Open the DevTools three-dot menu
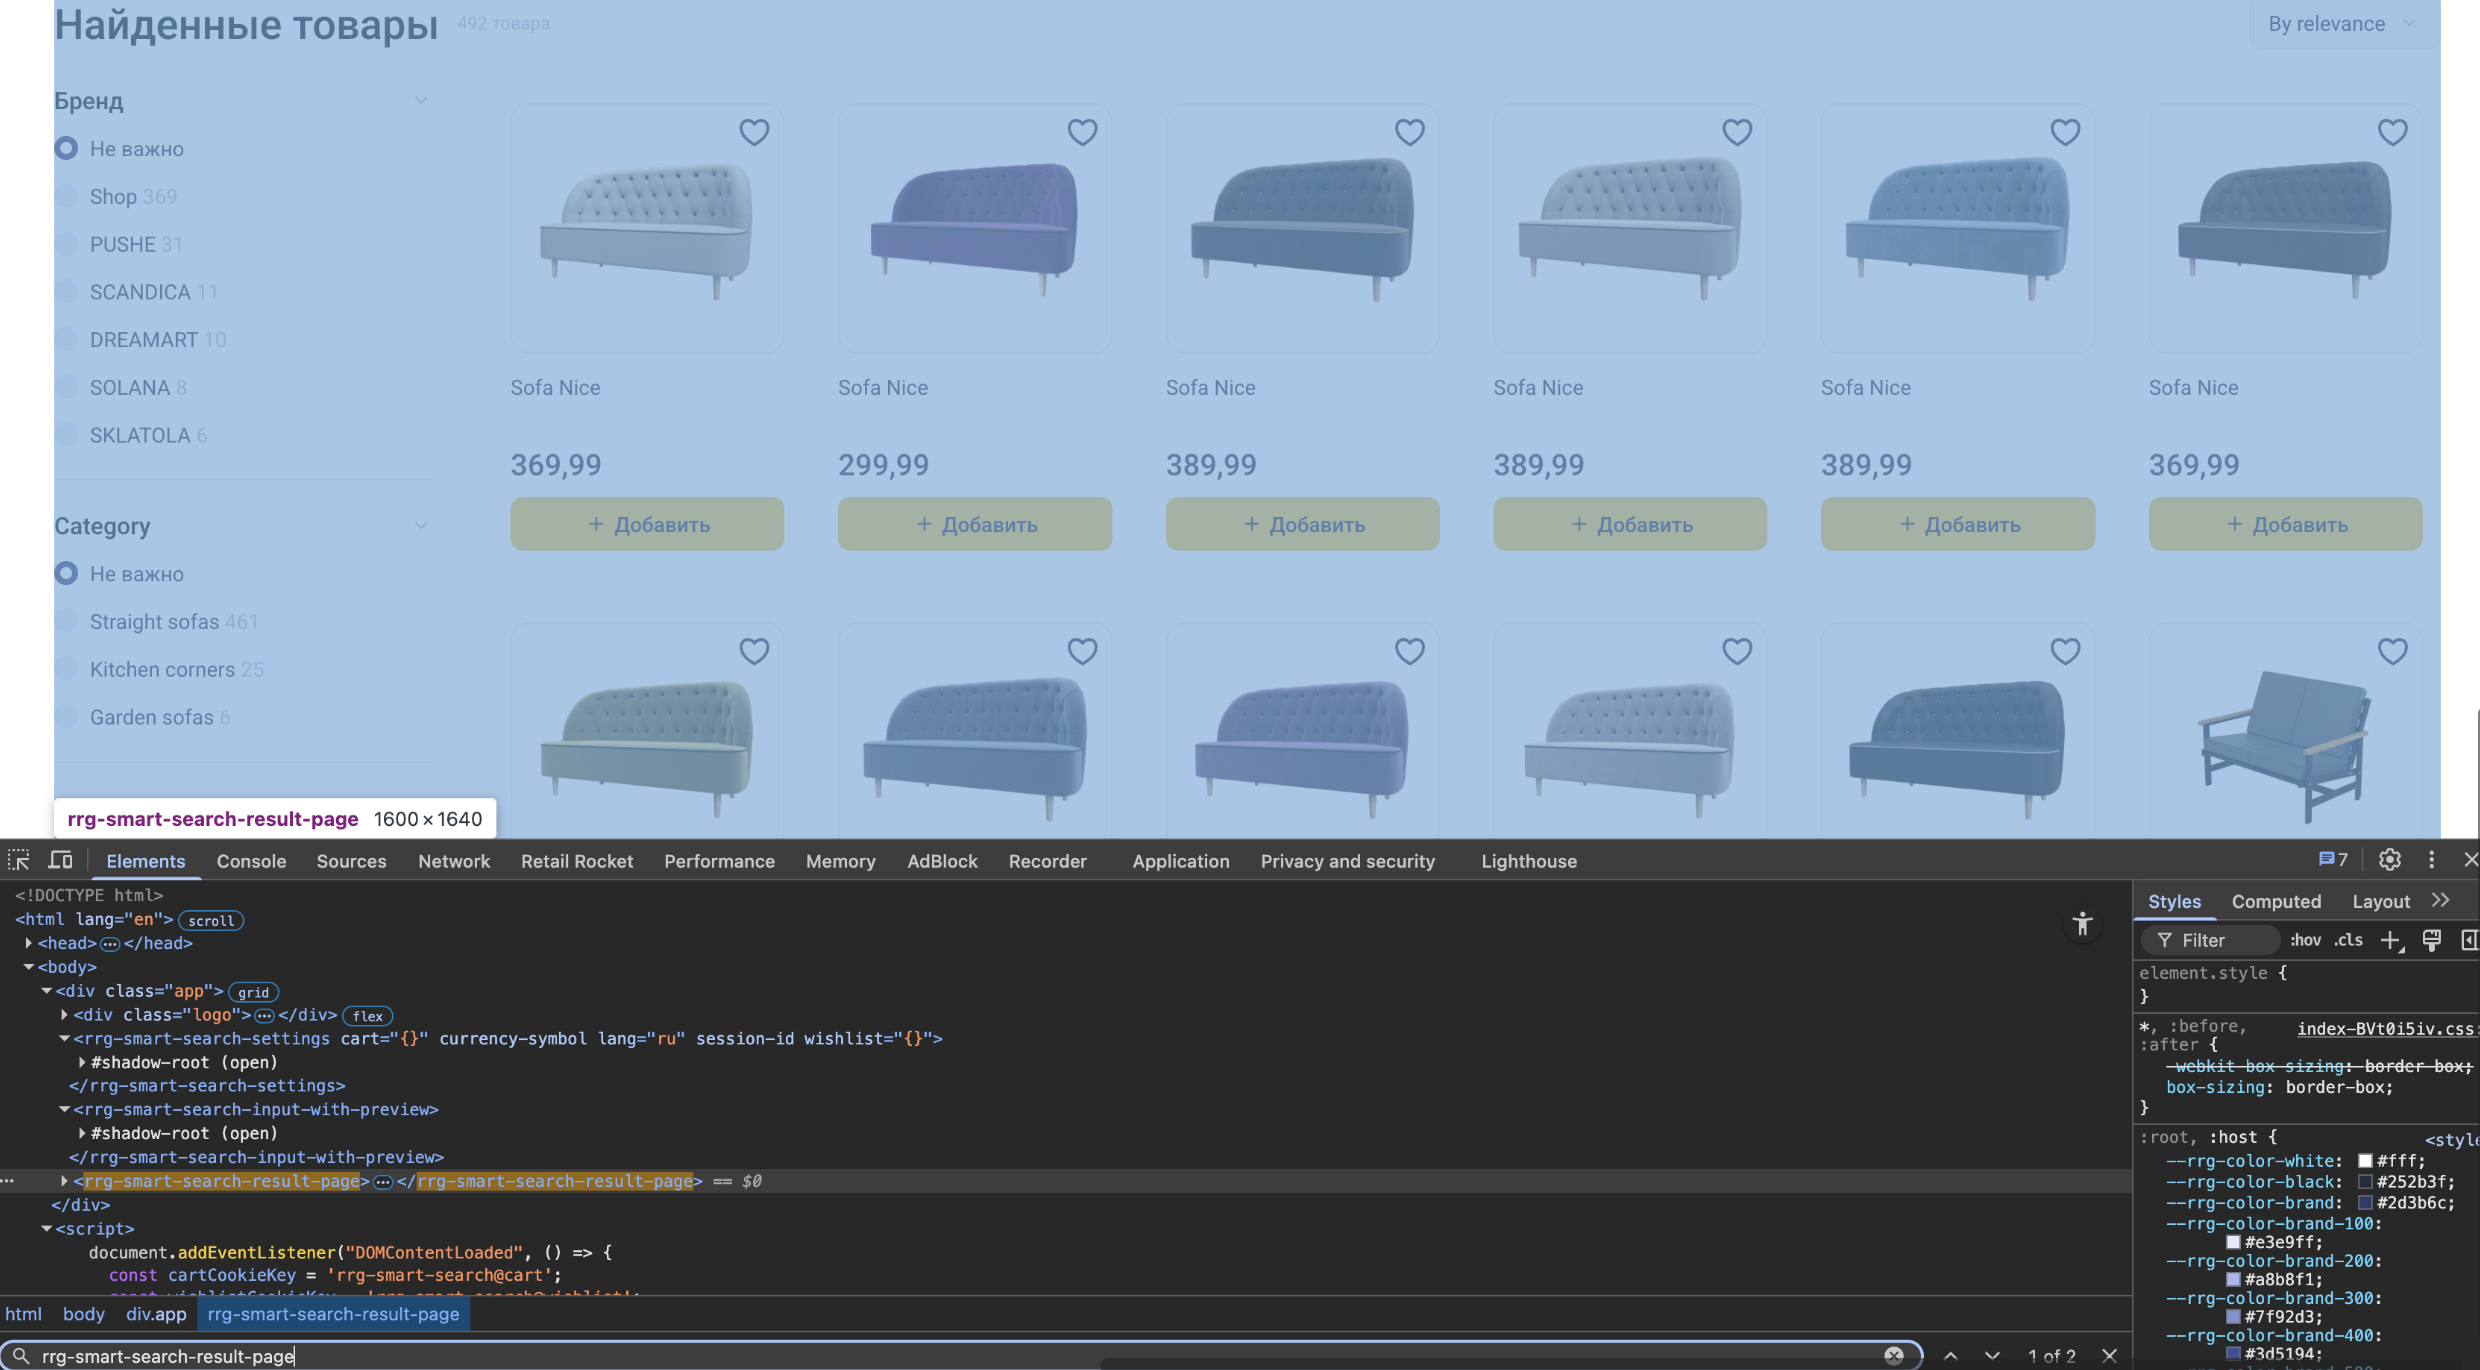2480x1370 pixels. click(2431, 860)
